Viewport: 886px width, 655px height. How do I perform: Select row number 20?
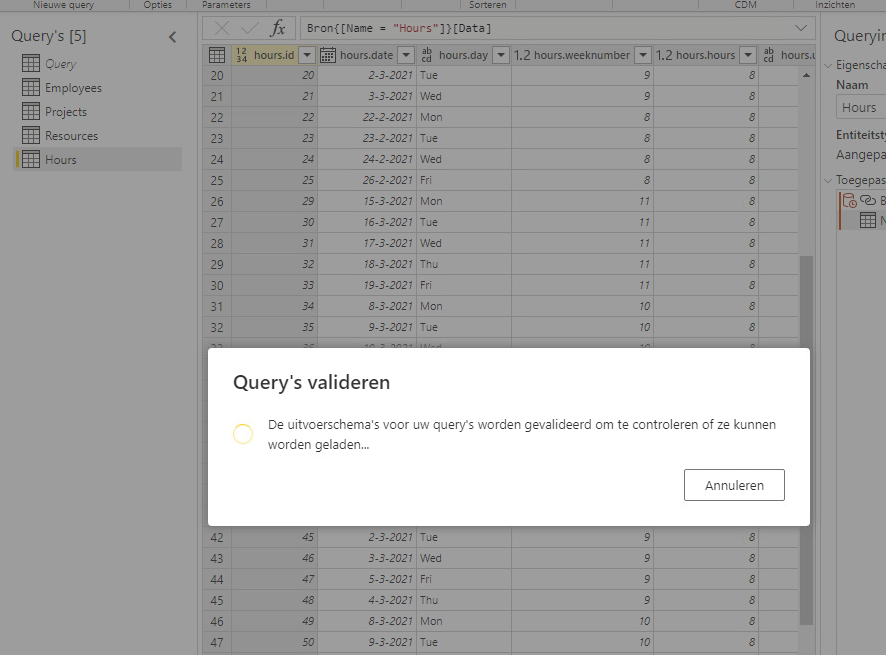[x=217, y=75]
